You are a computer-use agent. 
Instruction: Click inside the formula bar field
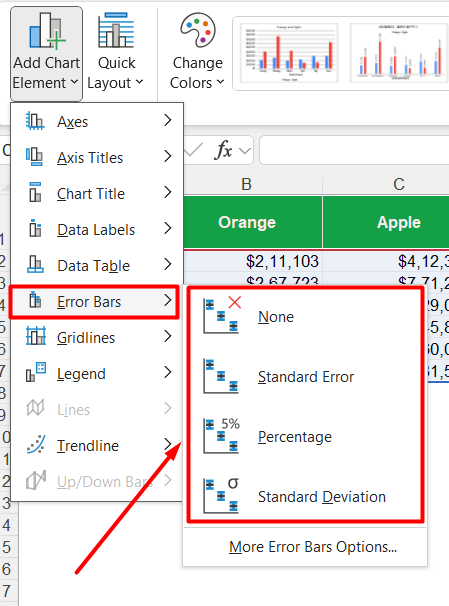[x=355, y=150]
